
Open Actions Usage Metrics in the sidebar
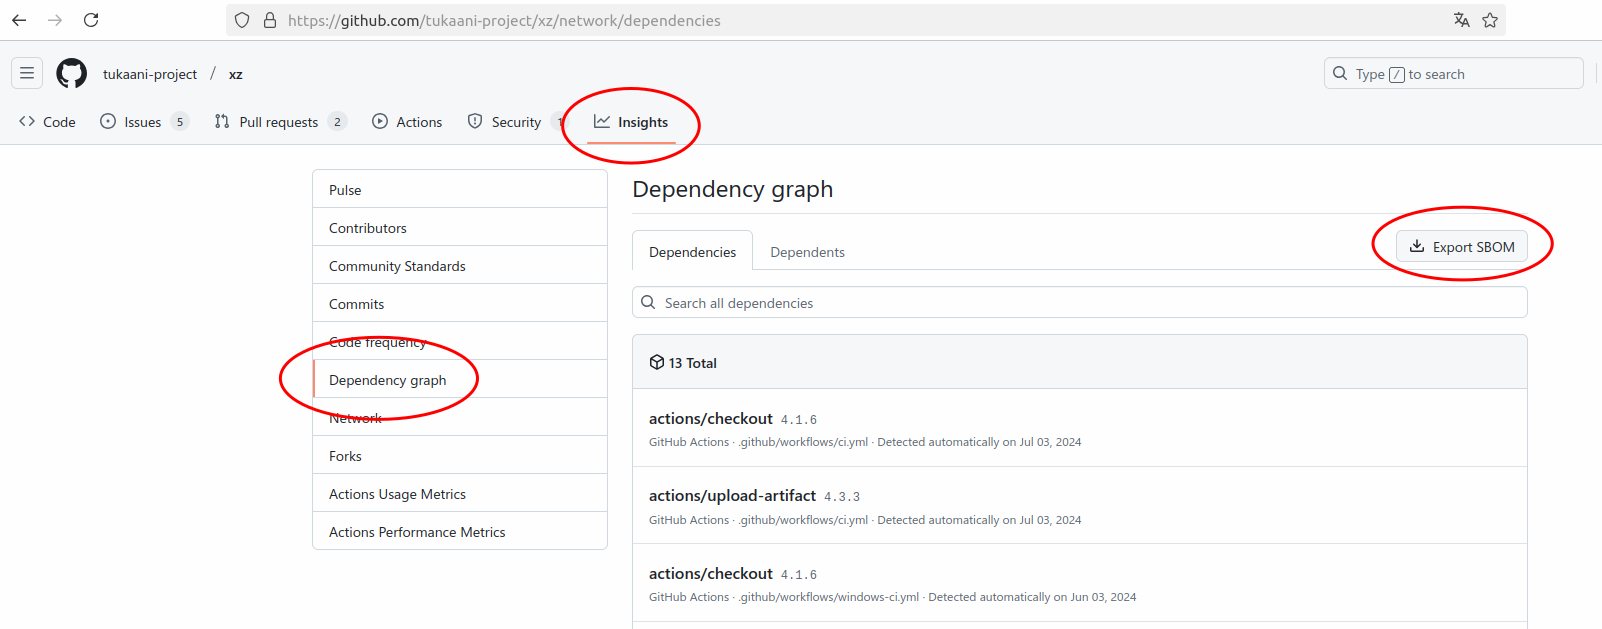460,493
